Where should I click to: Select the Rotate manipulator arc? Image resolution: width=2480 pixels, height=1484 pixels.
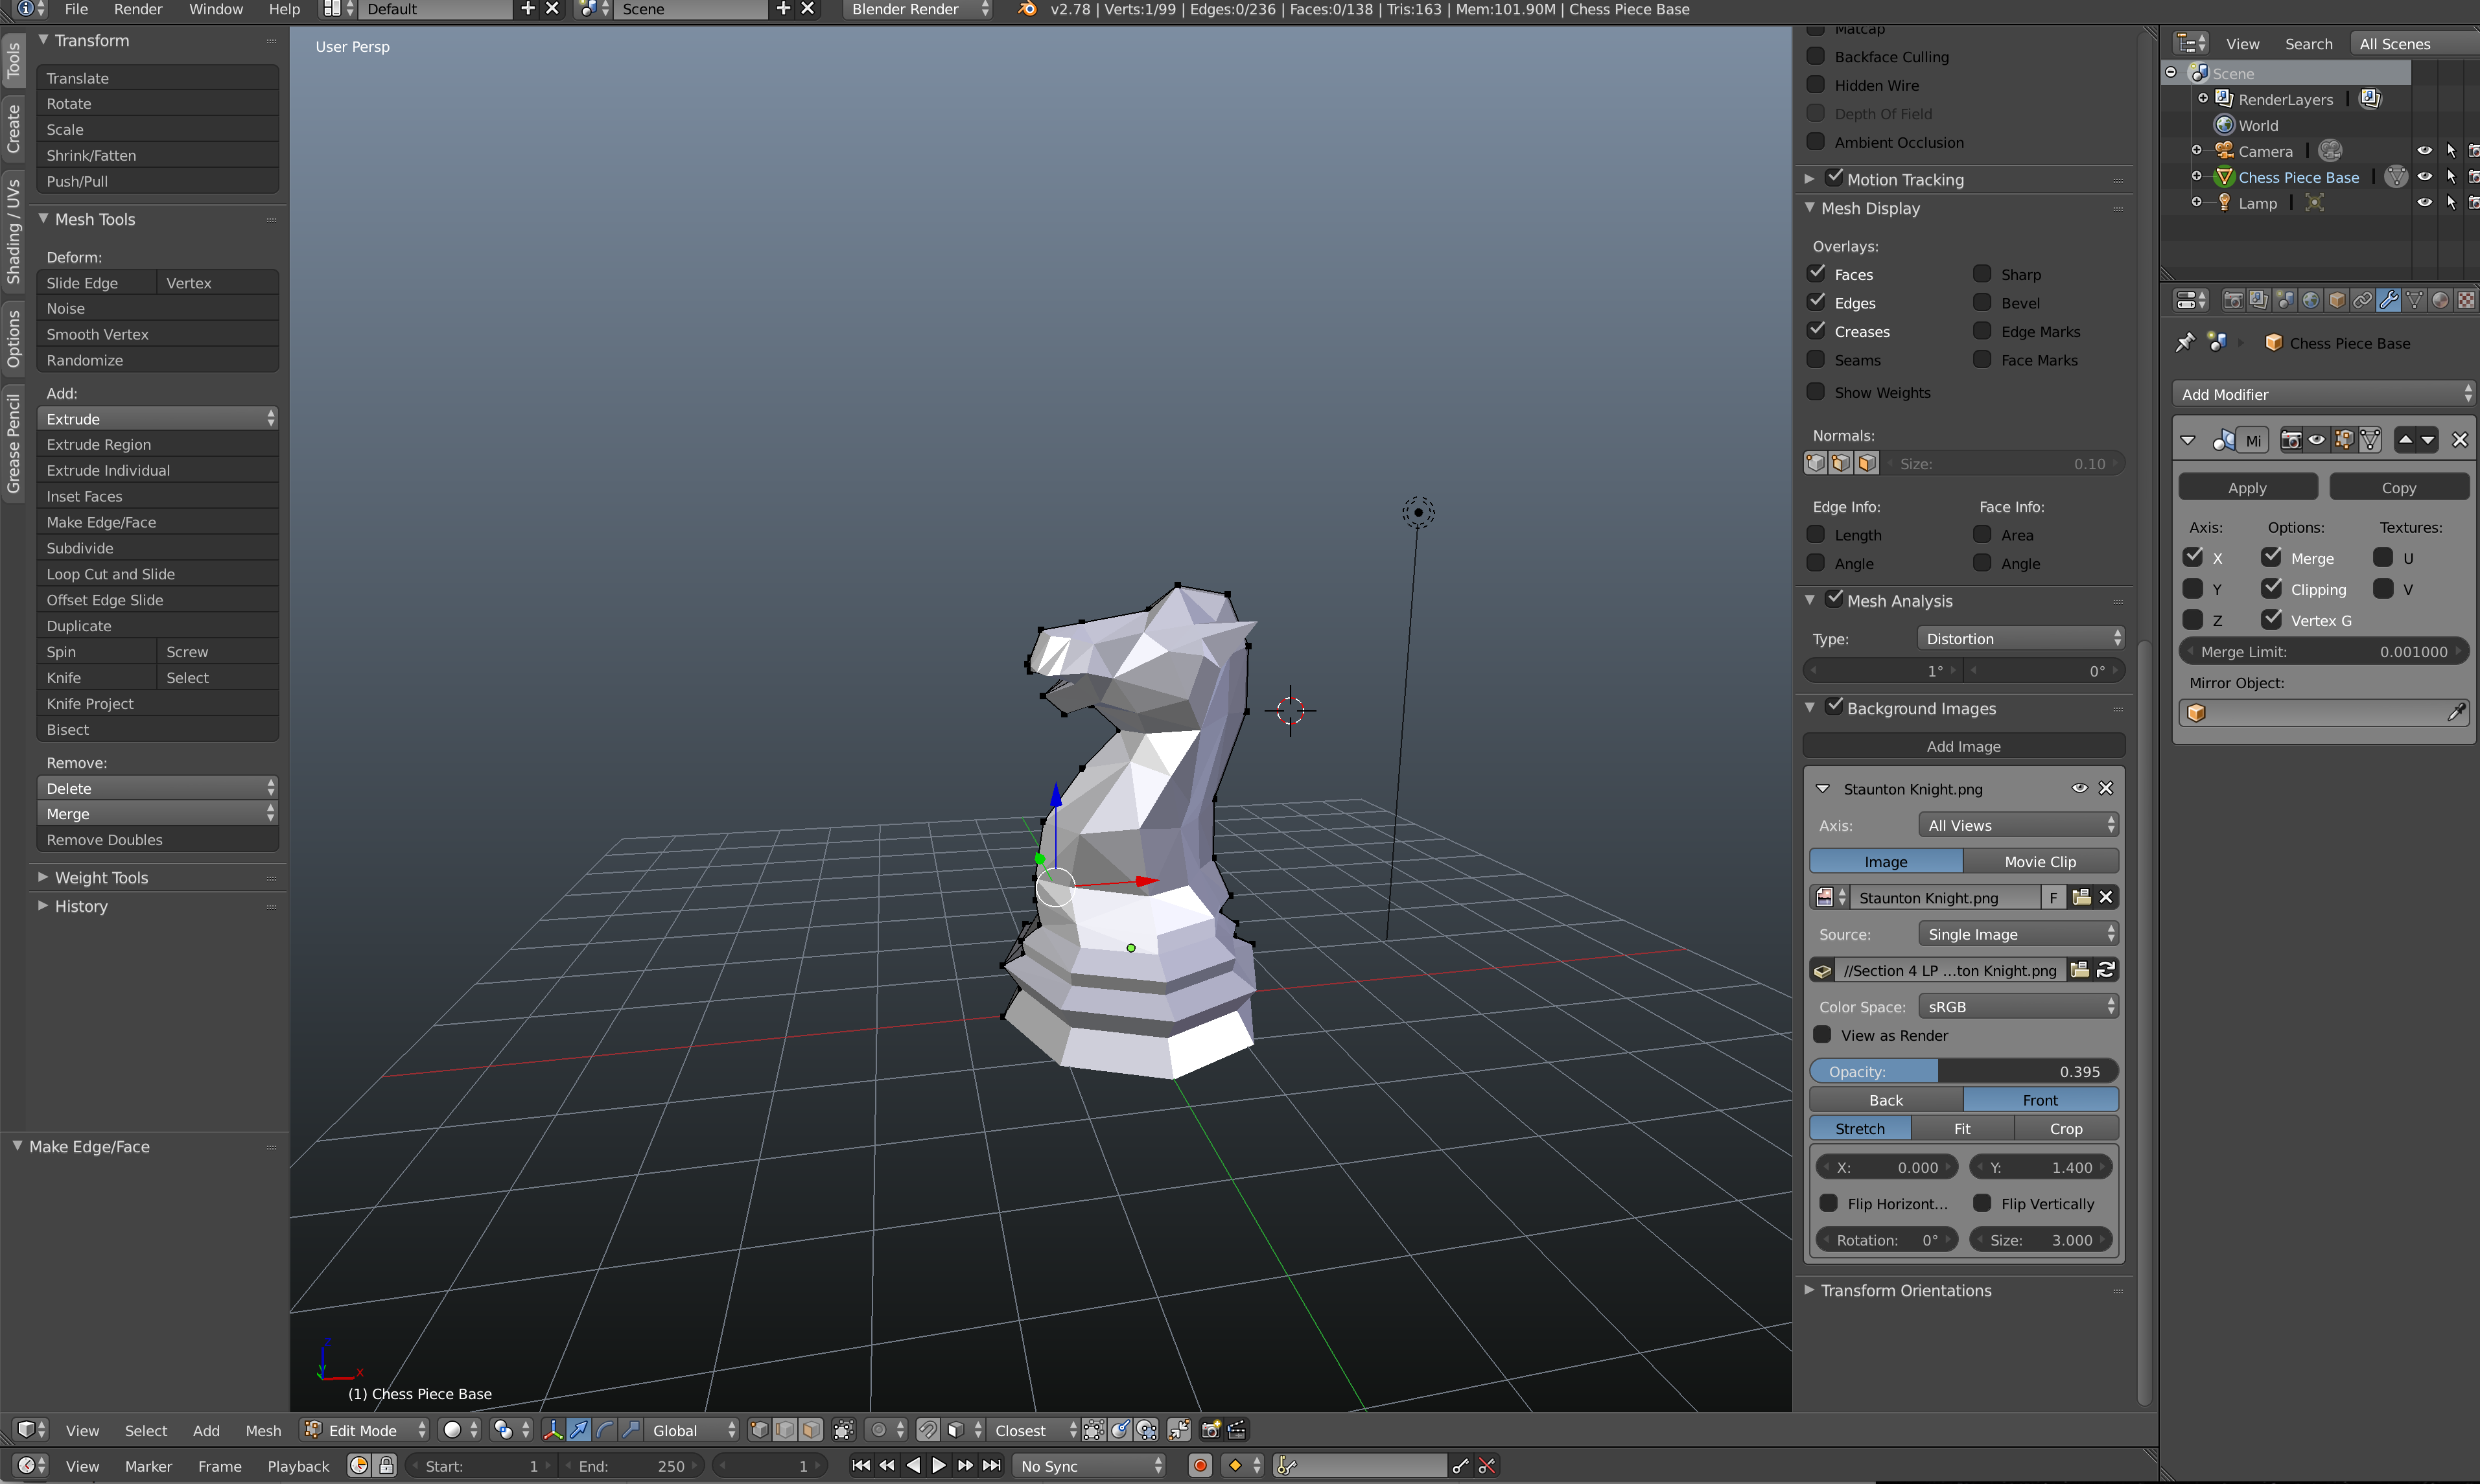pos(605,1430)
